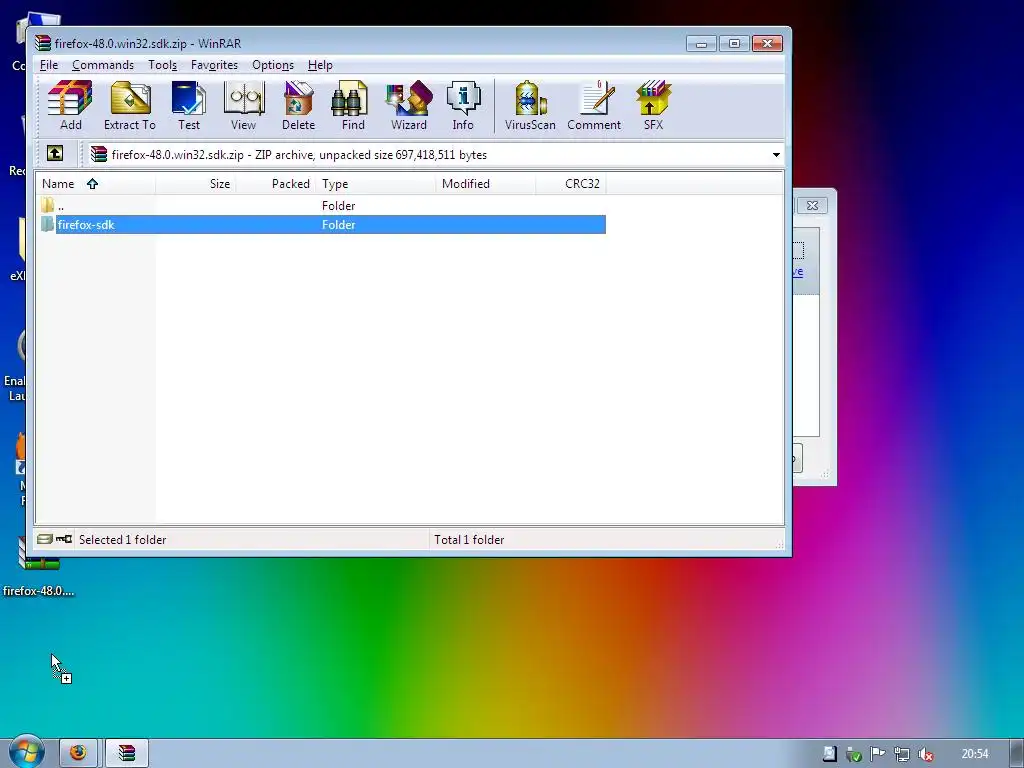This screenshot has width=1024, height=768.
Task: Close the dialog behind the WinRAR window
Action: (x=812, y=205)
